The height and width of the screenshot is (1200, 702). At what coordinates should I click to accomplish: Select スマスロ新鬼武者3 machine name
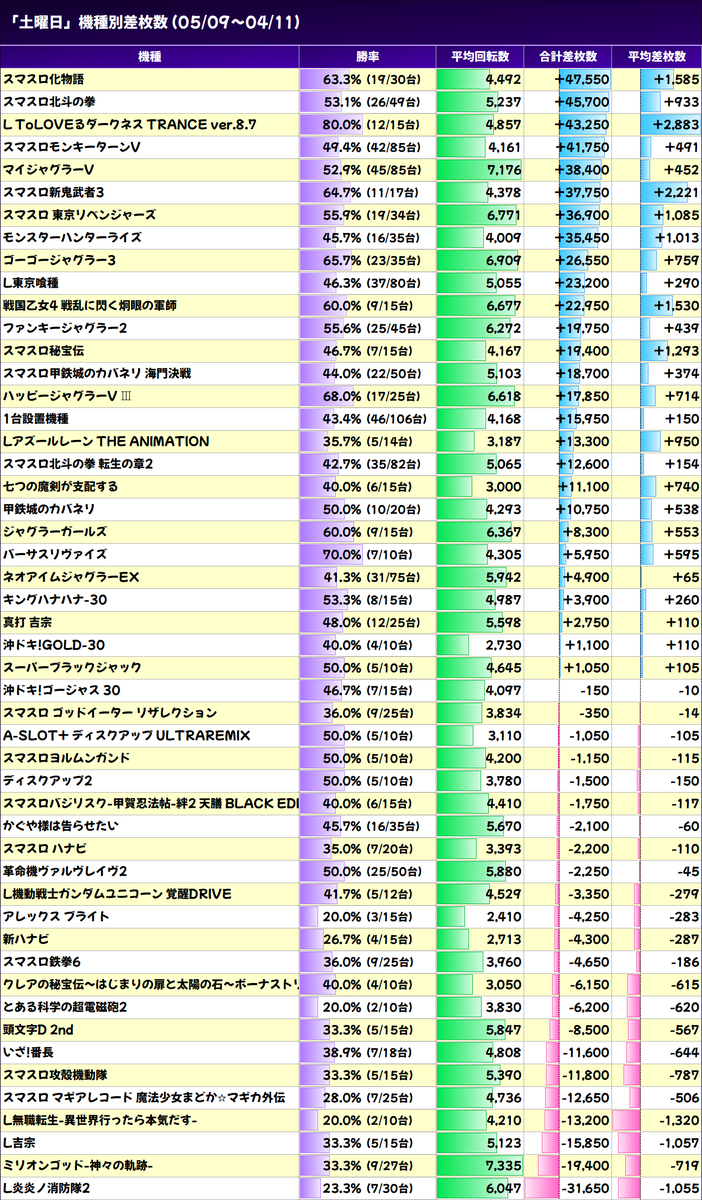54,192
